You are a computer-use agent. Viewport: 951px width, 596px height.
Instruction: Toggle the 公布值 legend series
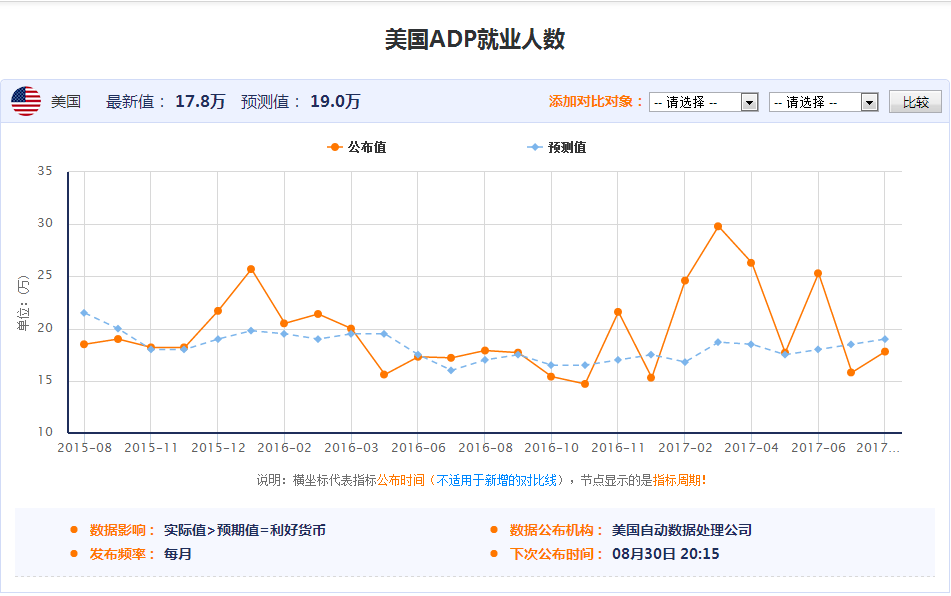(358, 147)
